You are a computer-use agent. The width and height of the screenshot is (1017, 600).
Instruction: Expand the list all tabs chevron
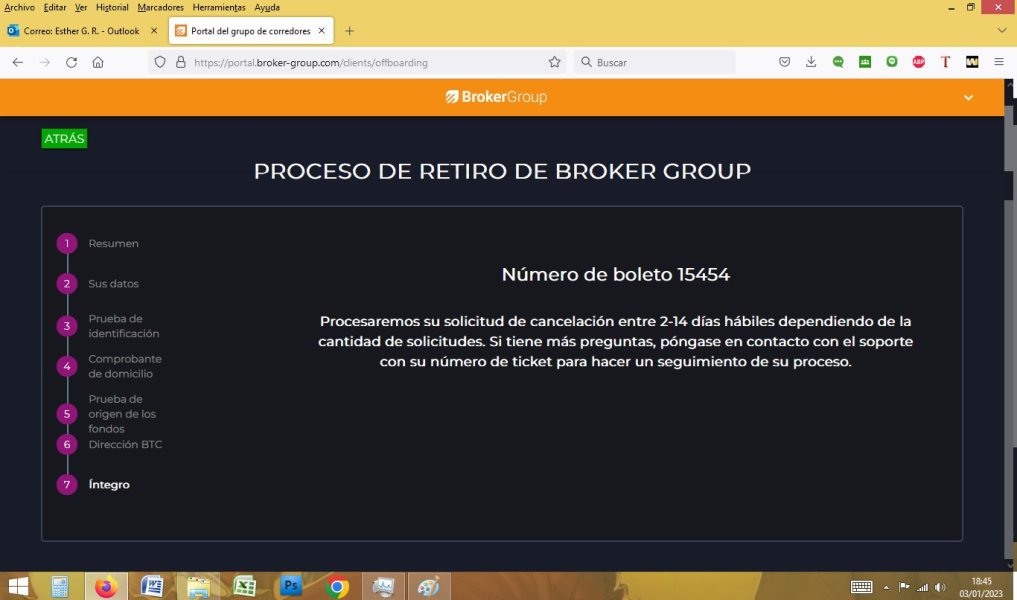point(1002,30)
